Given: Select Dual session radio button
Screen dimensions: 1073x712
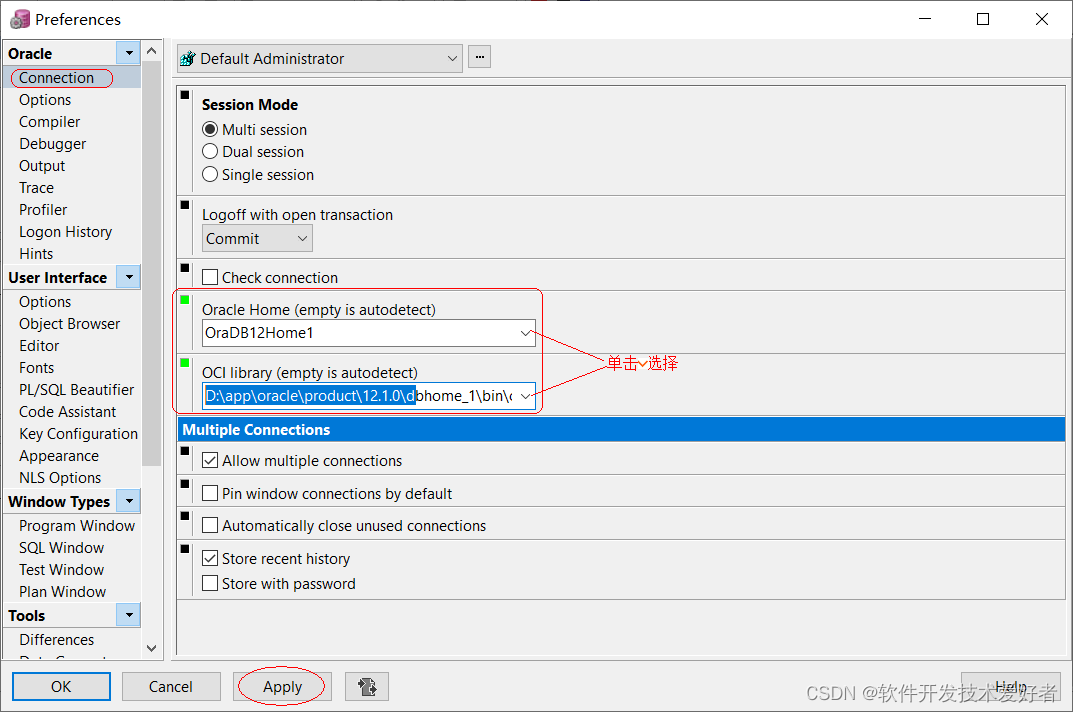Looking at the screenshot, I should click(210, 151).
